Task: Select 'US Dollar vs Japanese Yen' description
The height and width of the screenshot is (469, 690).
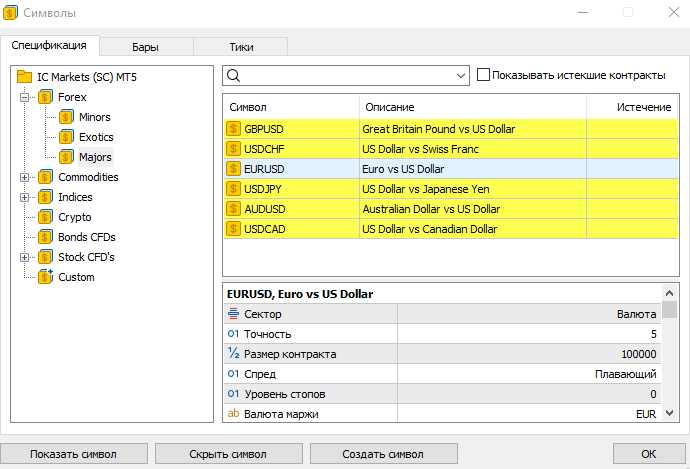Action: (426, 189)
